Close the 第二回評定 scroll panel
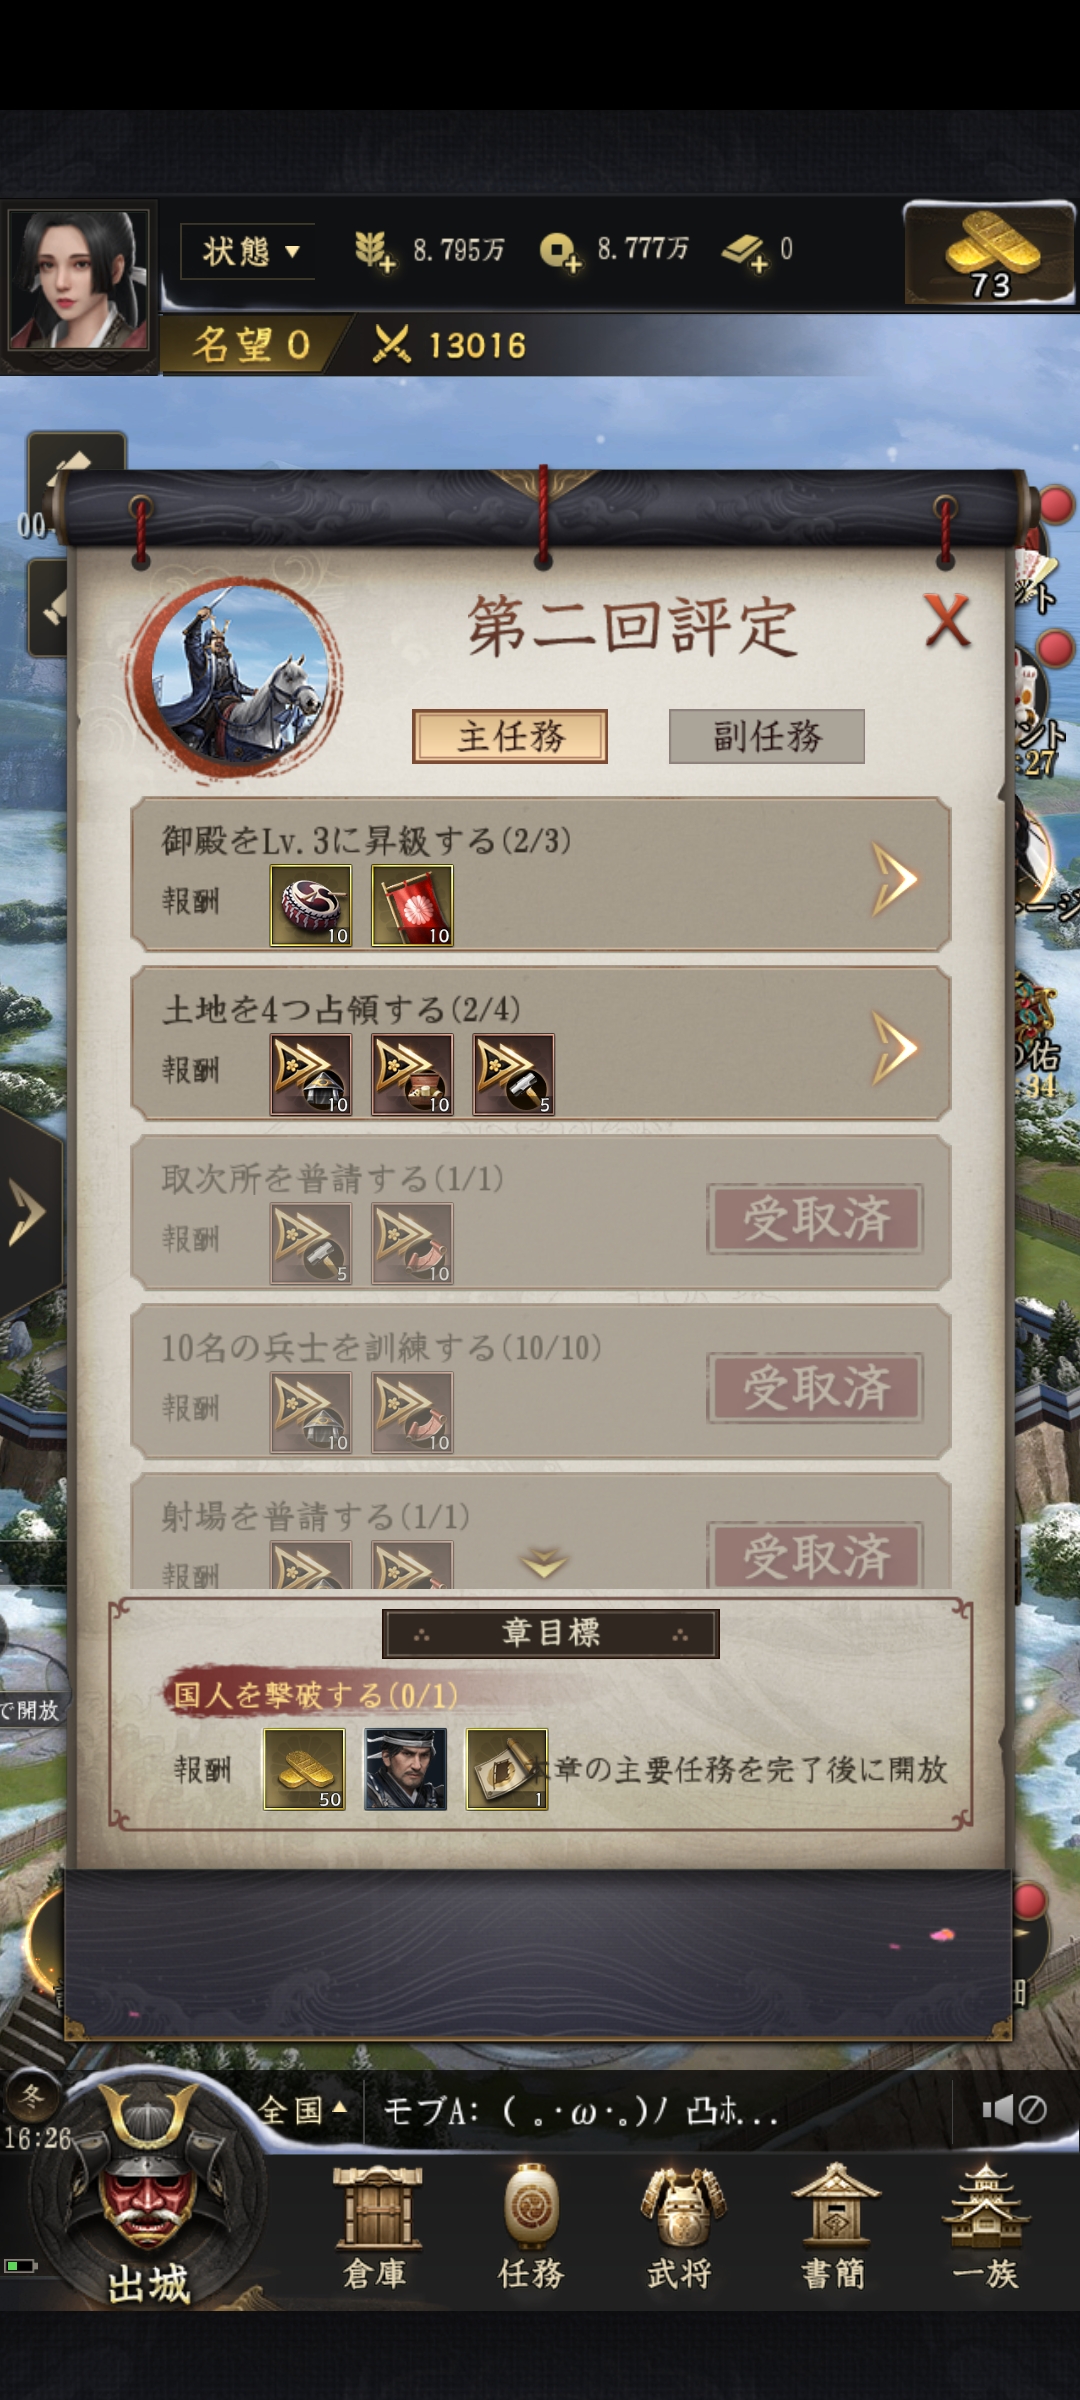This screenshot has height=2400, width=1080. [x=946, y=621]
